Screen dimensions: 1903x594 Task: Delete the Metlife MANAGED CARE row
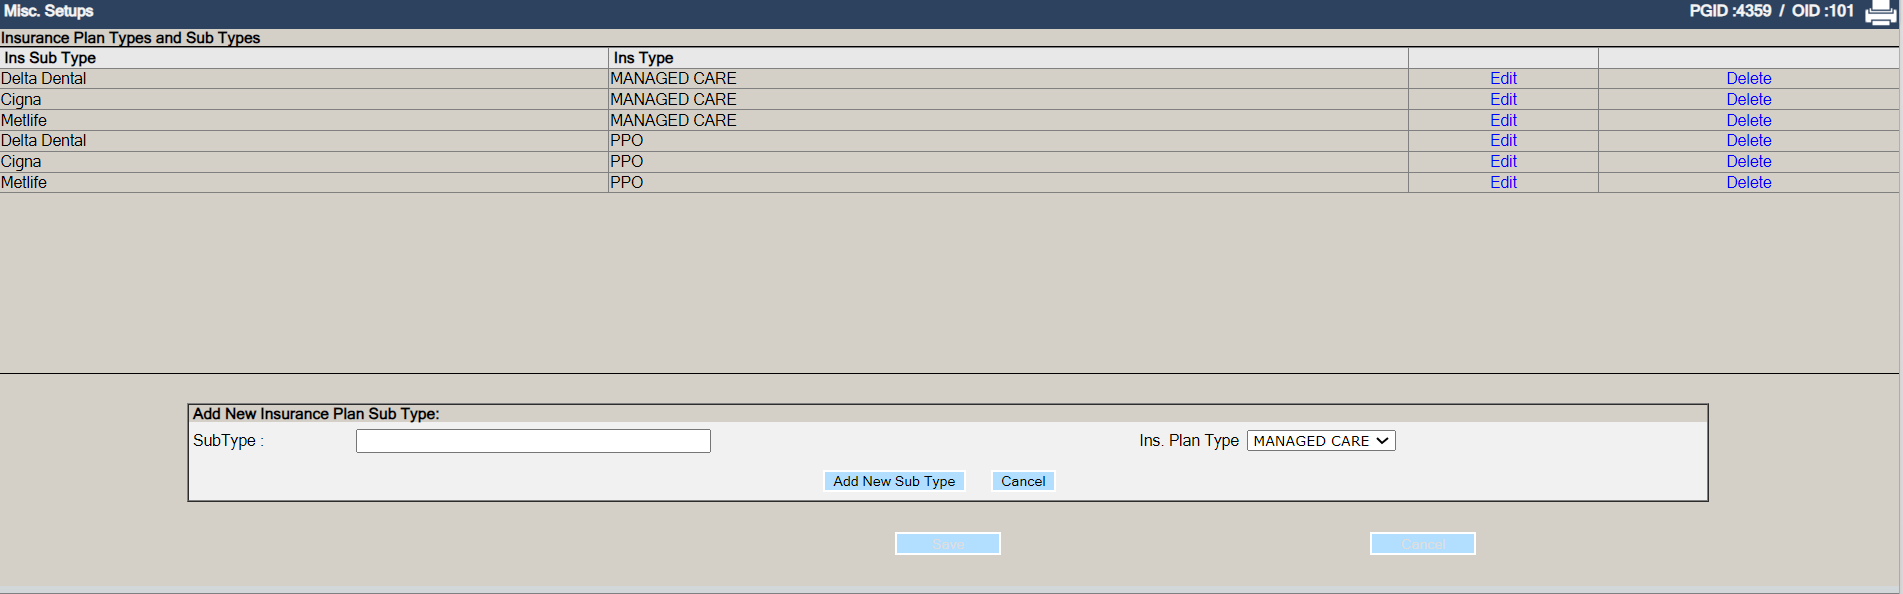[x=1748, y=120]
